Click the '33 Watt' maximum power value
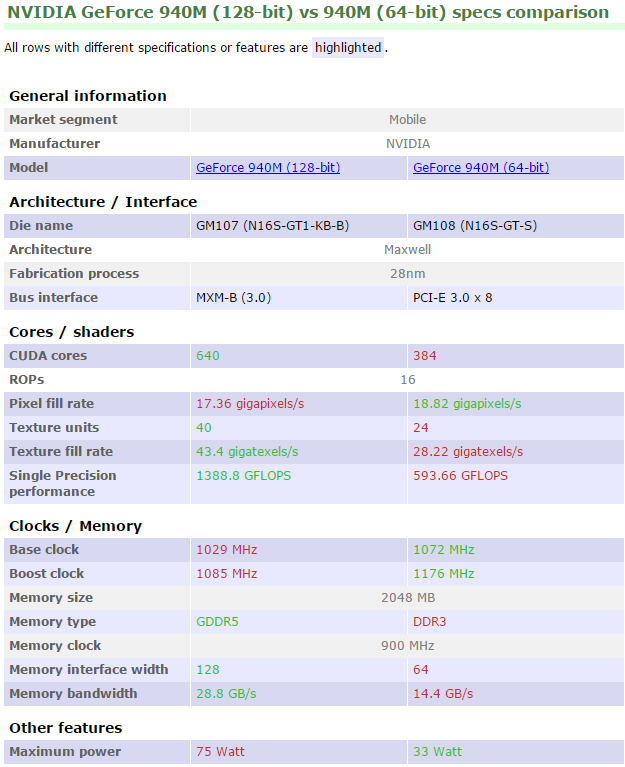The height and width of the screenshot is (767, 625). pyautogui.click(x=437, y=752)
